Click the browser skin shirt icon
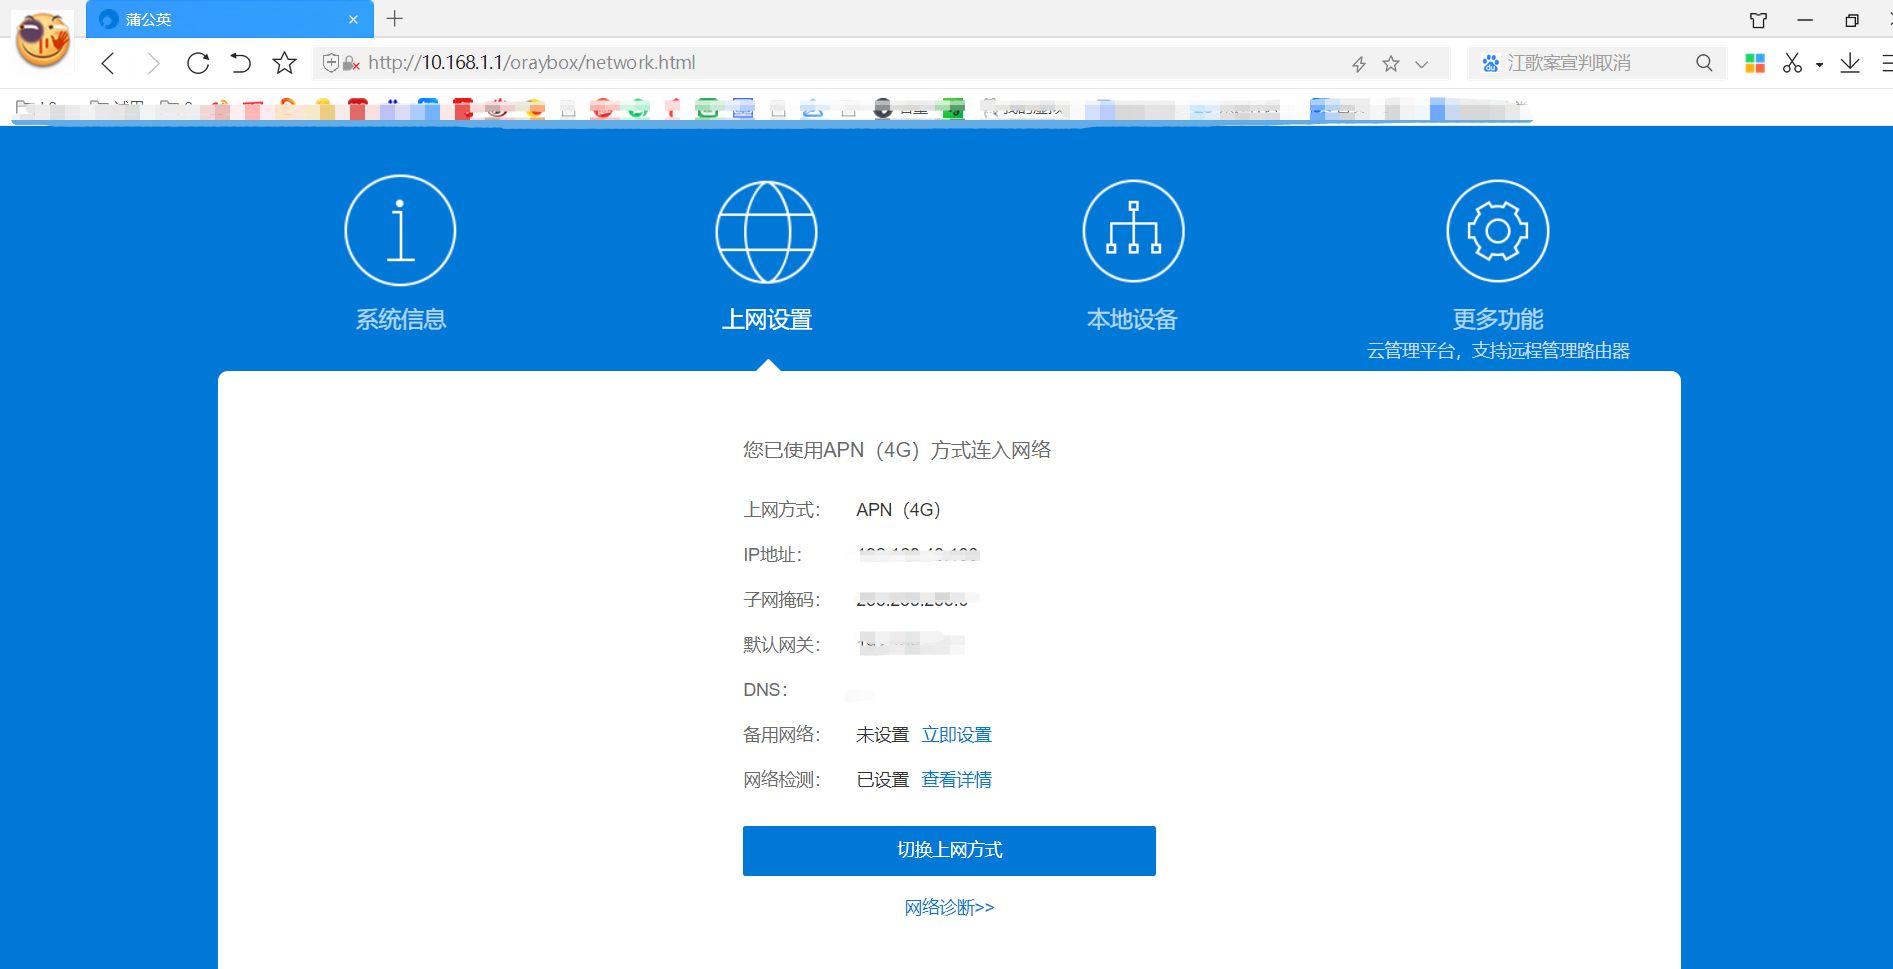This screenshot has height=969, width=1893. click(1758, 20)
